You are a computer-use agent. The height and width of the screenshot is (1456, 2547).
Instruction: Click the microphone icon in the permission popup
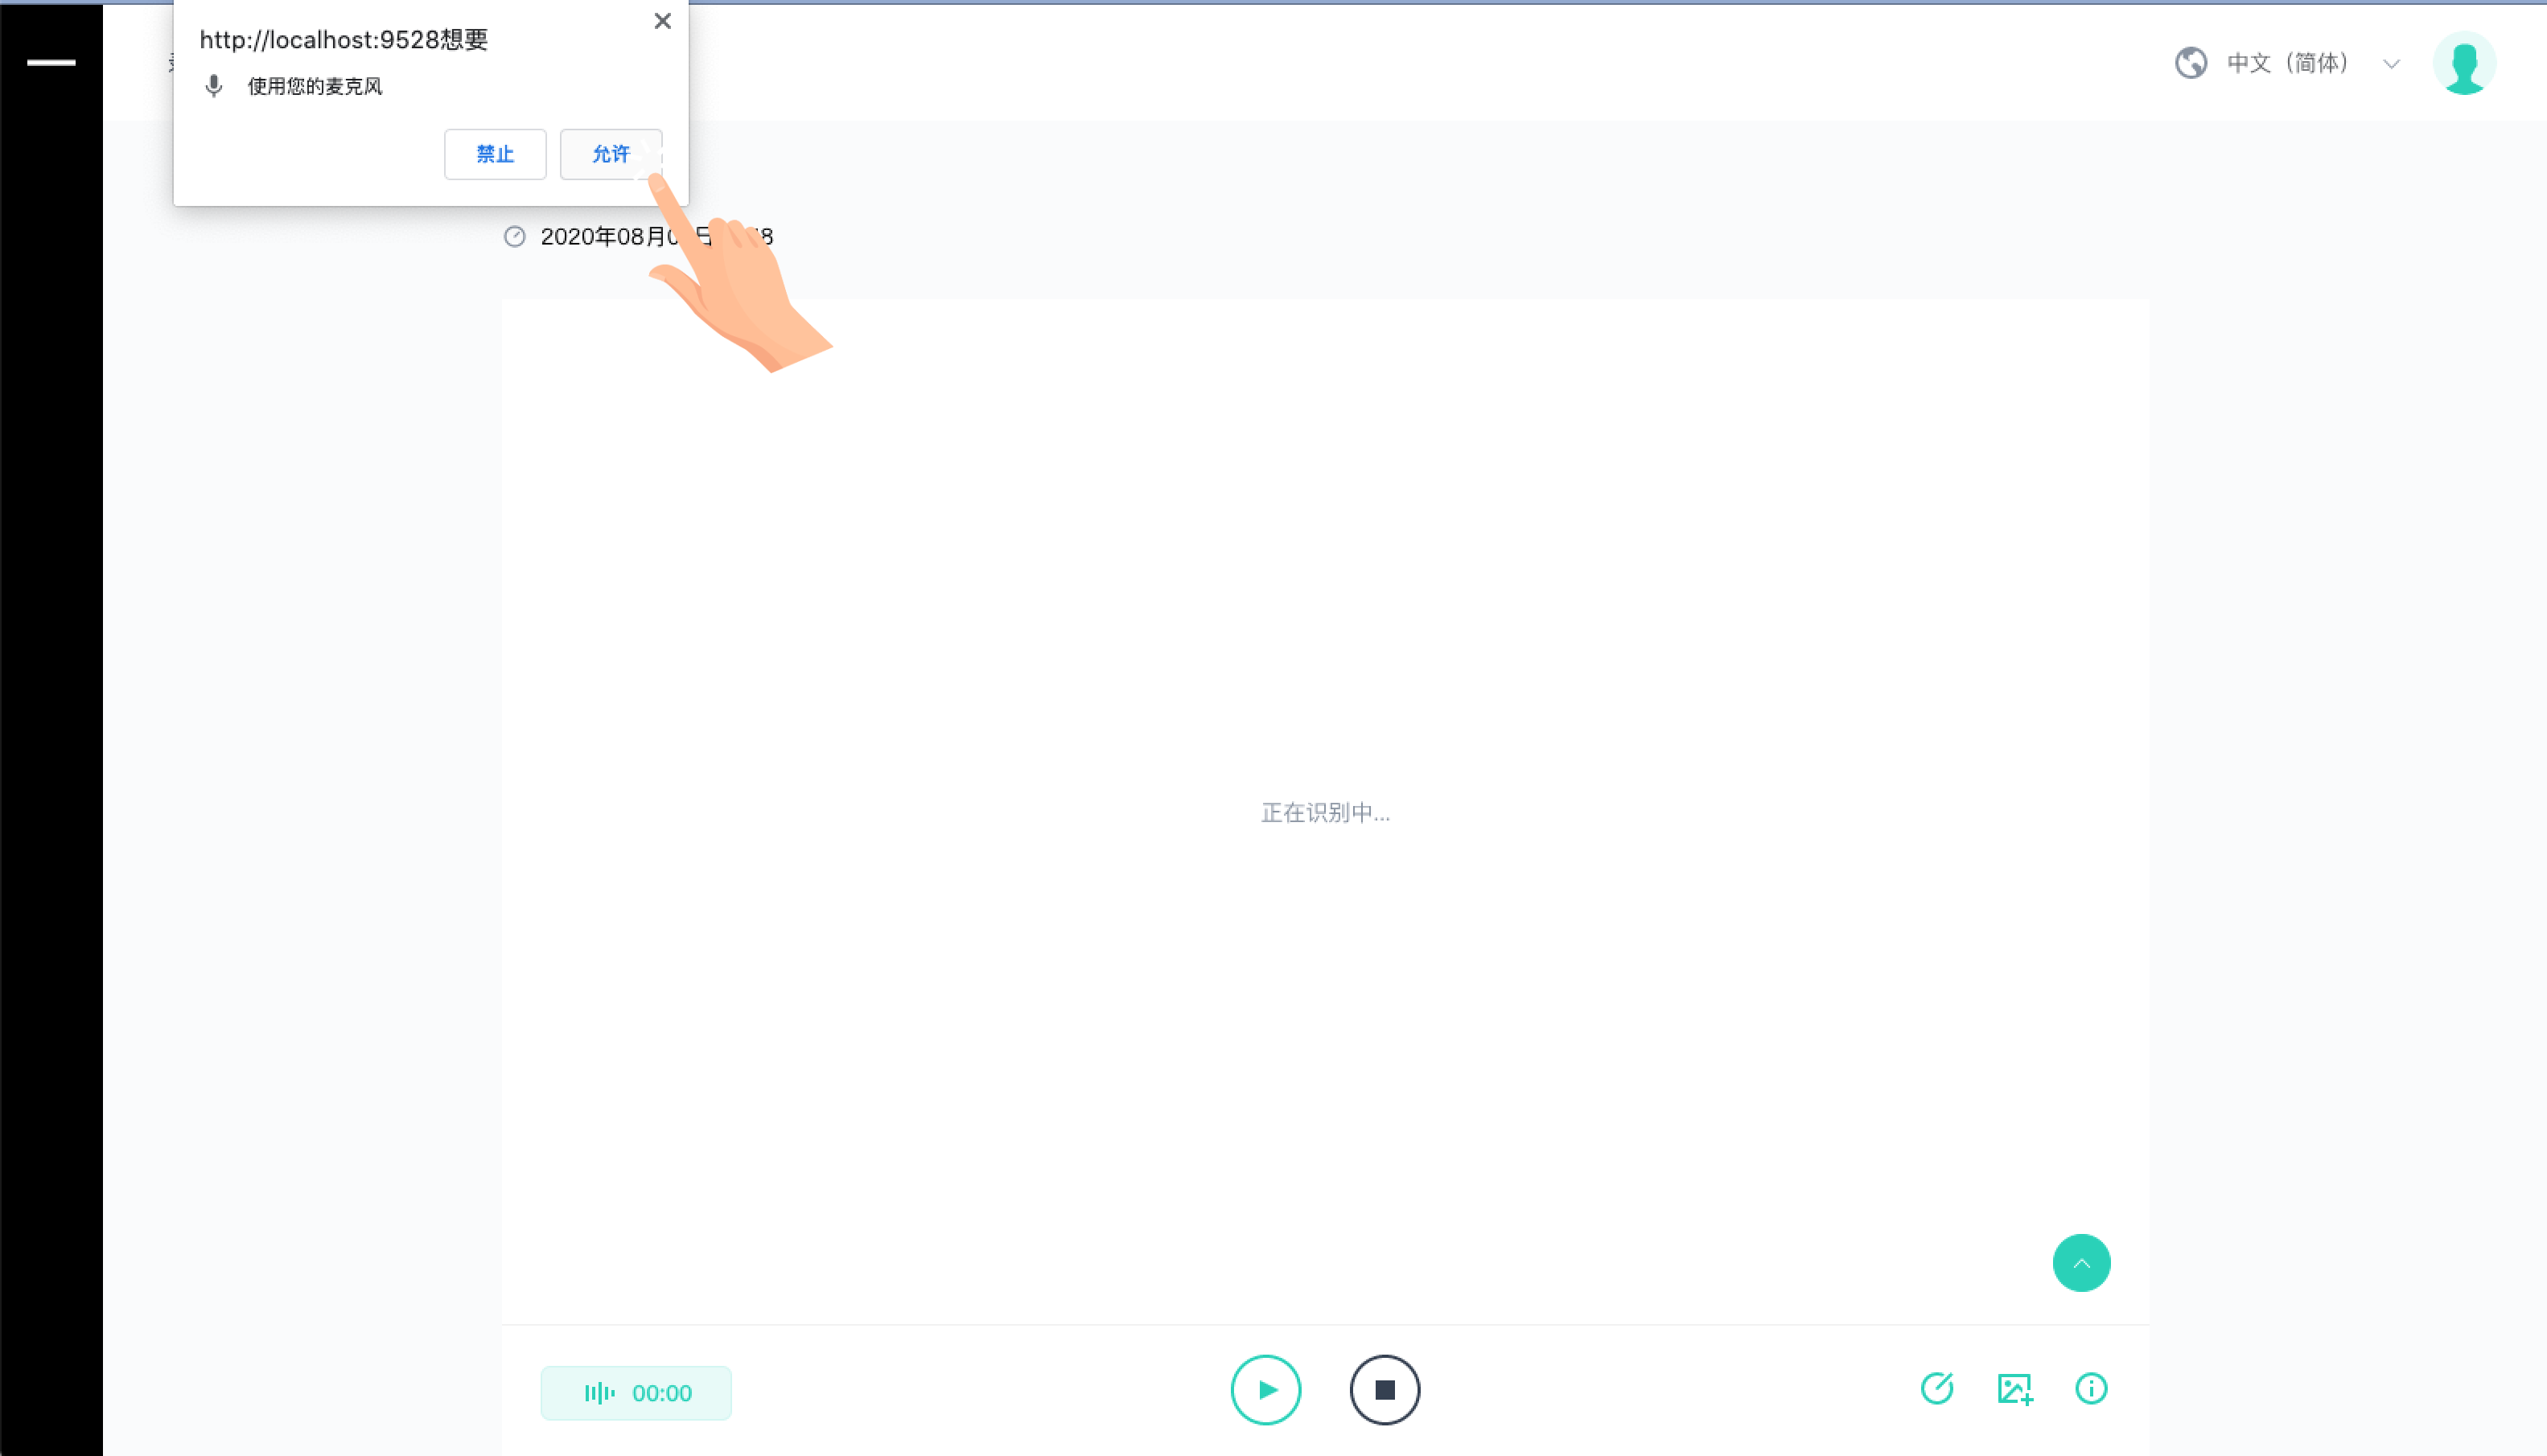[213, 86]
